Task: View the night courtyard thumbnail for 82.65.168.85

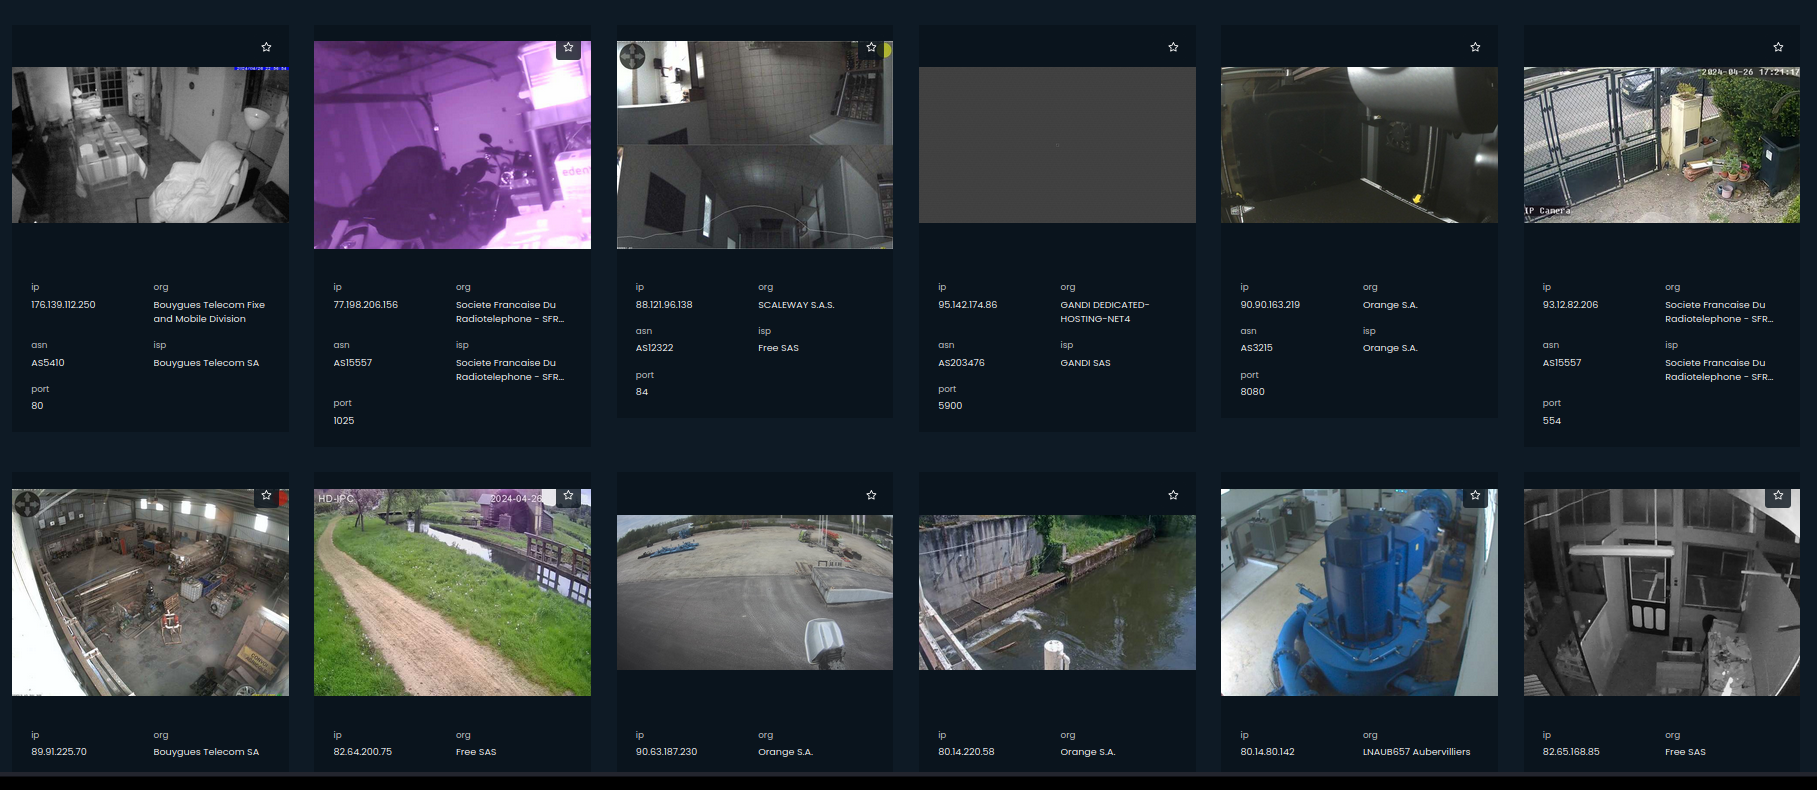Action: click(1662, 592)
